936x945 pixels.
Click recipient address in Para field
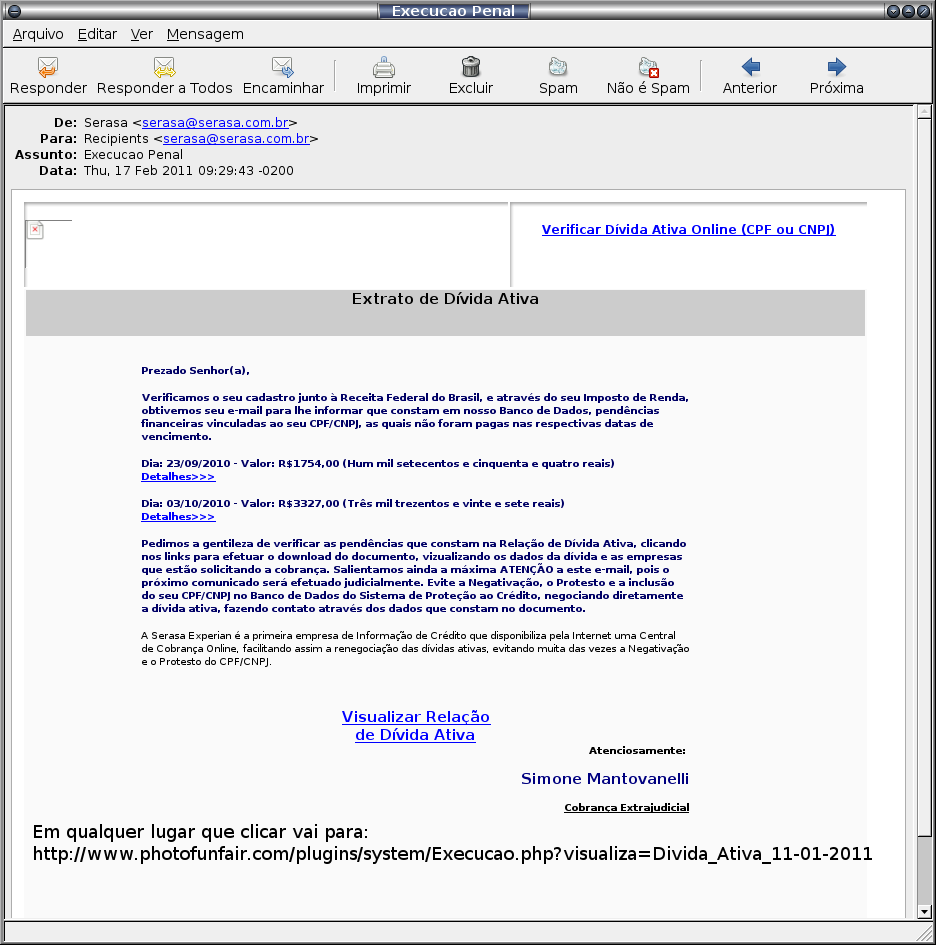click(x=236, y=139)
